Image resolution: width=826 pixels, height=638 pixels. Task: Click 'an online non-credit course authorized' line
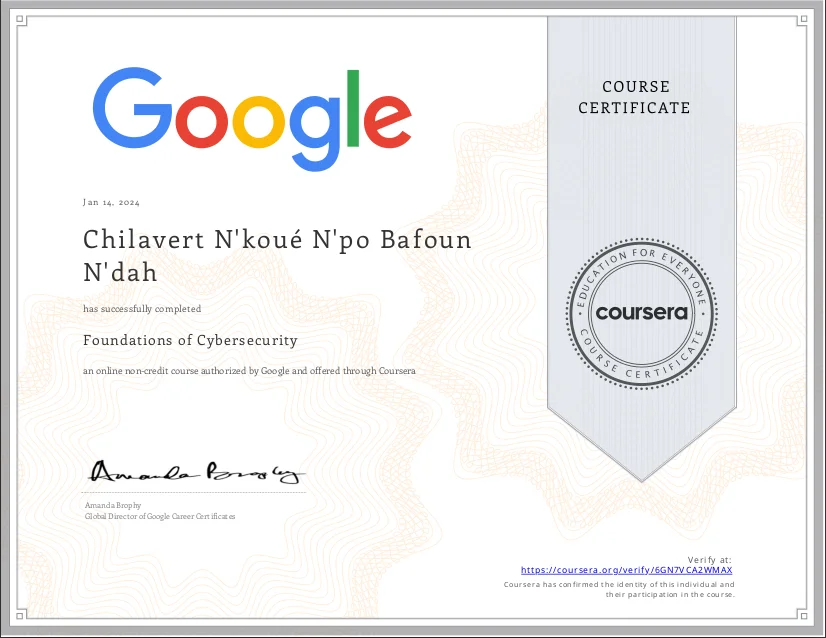click(249, 371)
